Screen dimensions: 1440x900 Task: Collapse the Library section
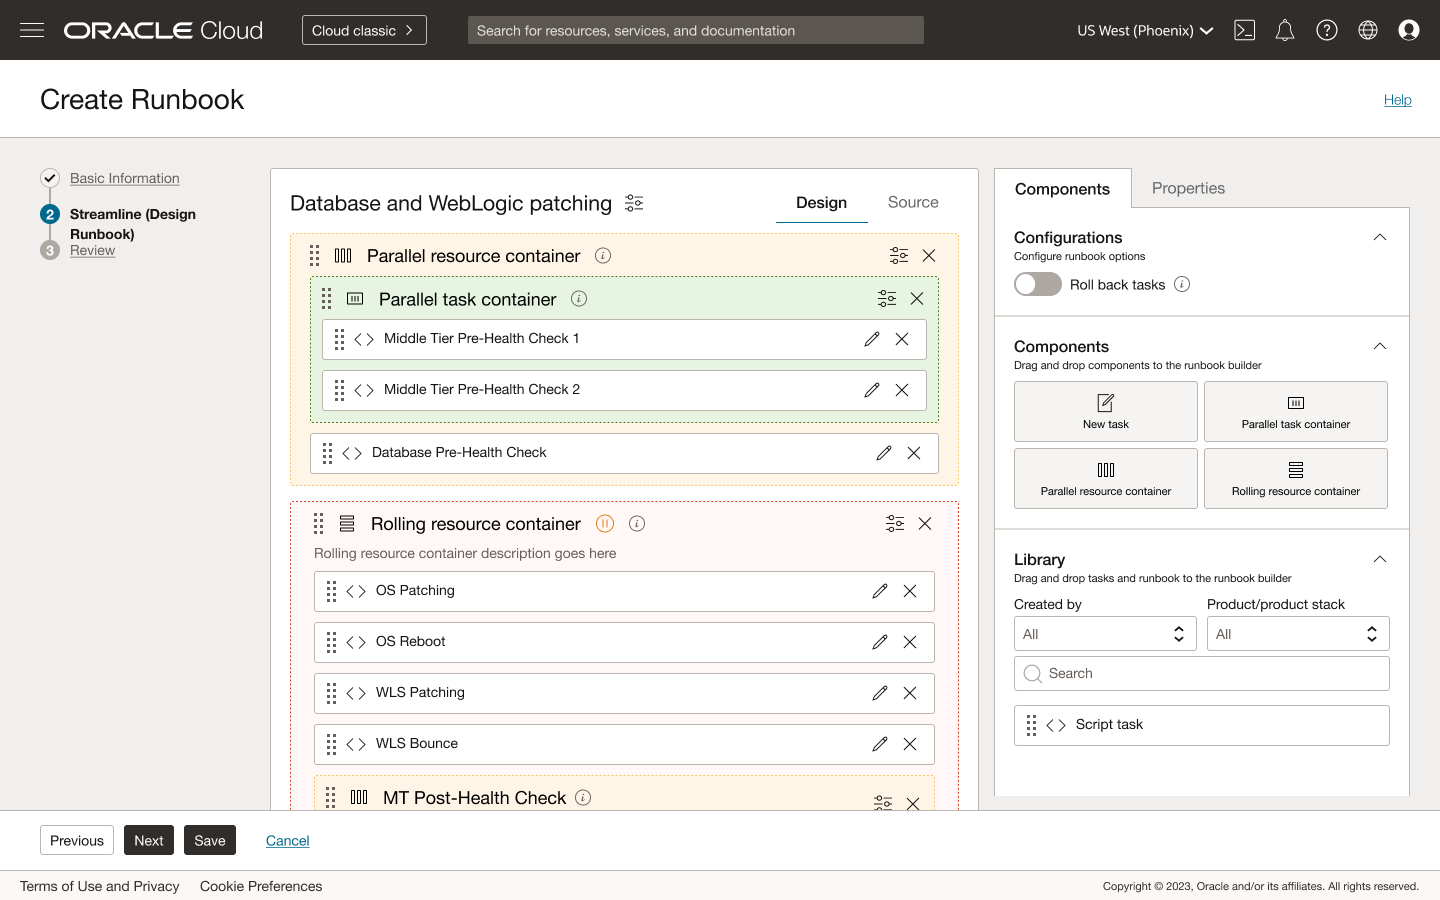click(1380, 559)
